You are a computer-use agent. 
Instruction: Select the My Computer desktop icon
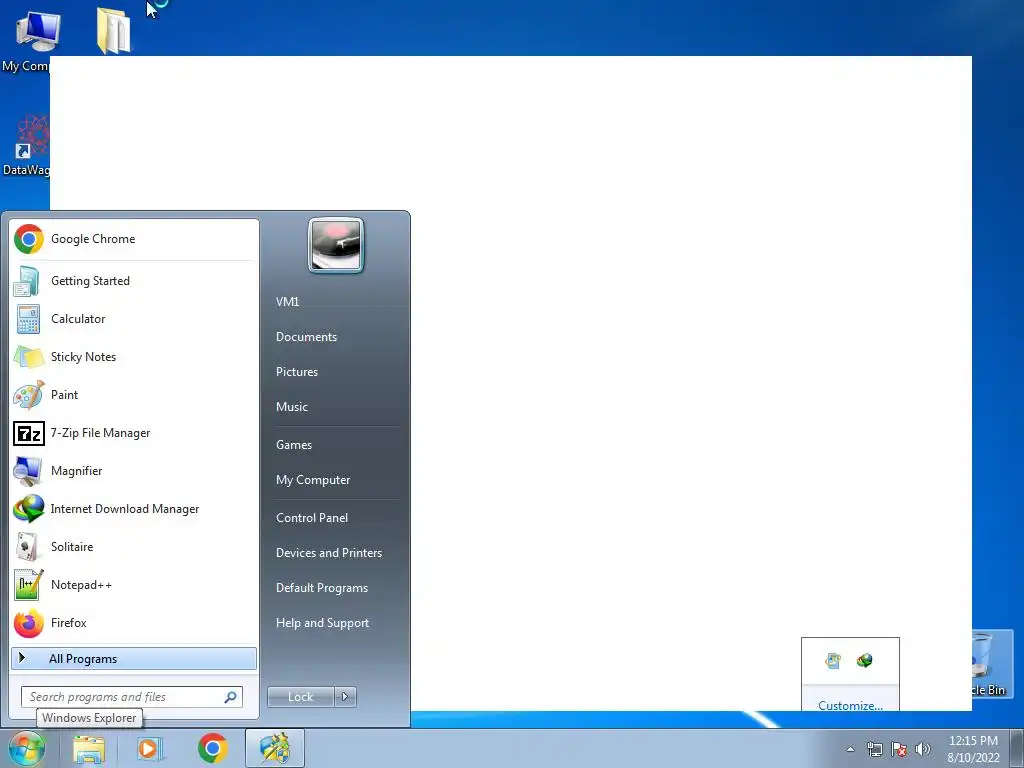(26, 40)
